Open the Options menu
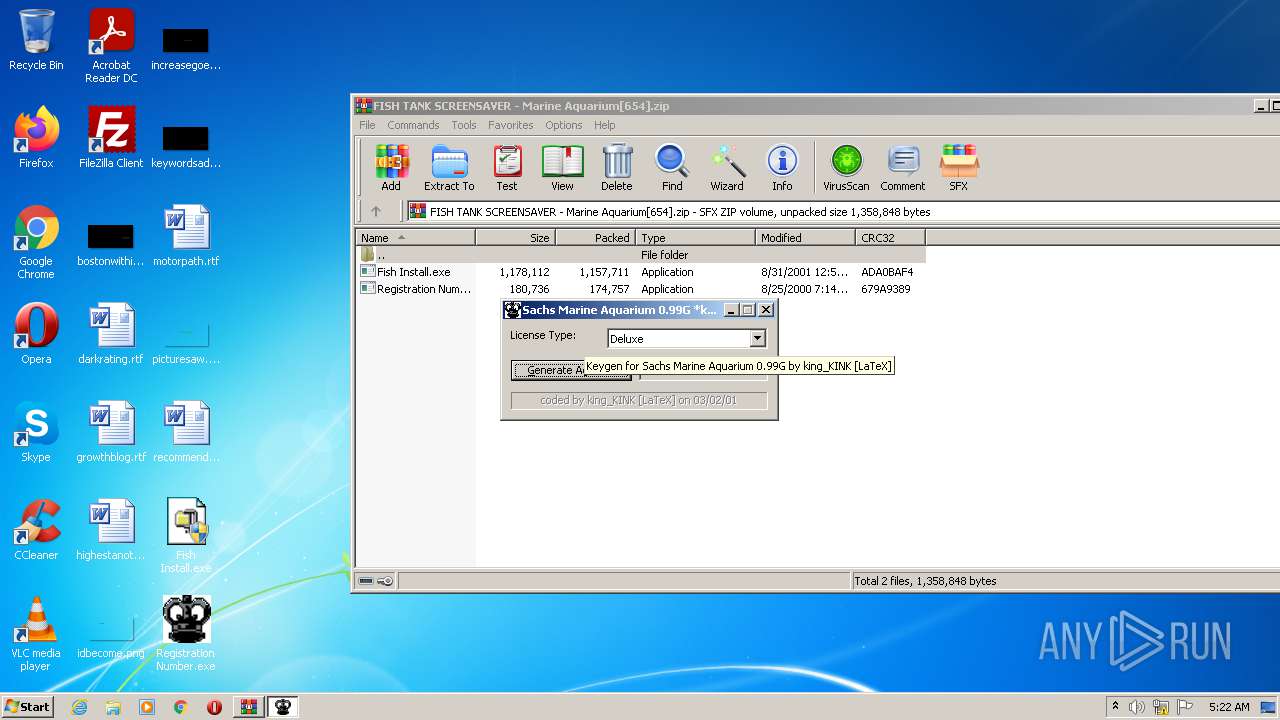This screenshot has width=1280, height=720. [x=563, y=125]
